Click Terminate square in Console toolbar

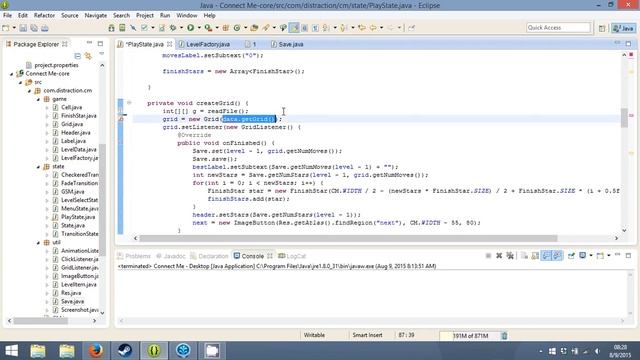488,256
